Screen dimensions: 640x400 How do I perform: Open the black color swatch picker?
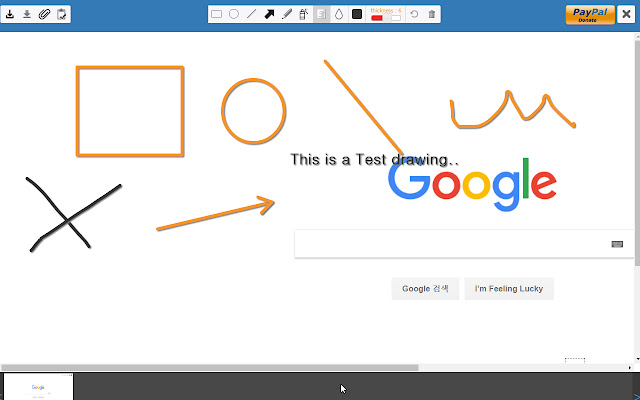pyautogui.click(x=357, y=14)
